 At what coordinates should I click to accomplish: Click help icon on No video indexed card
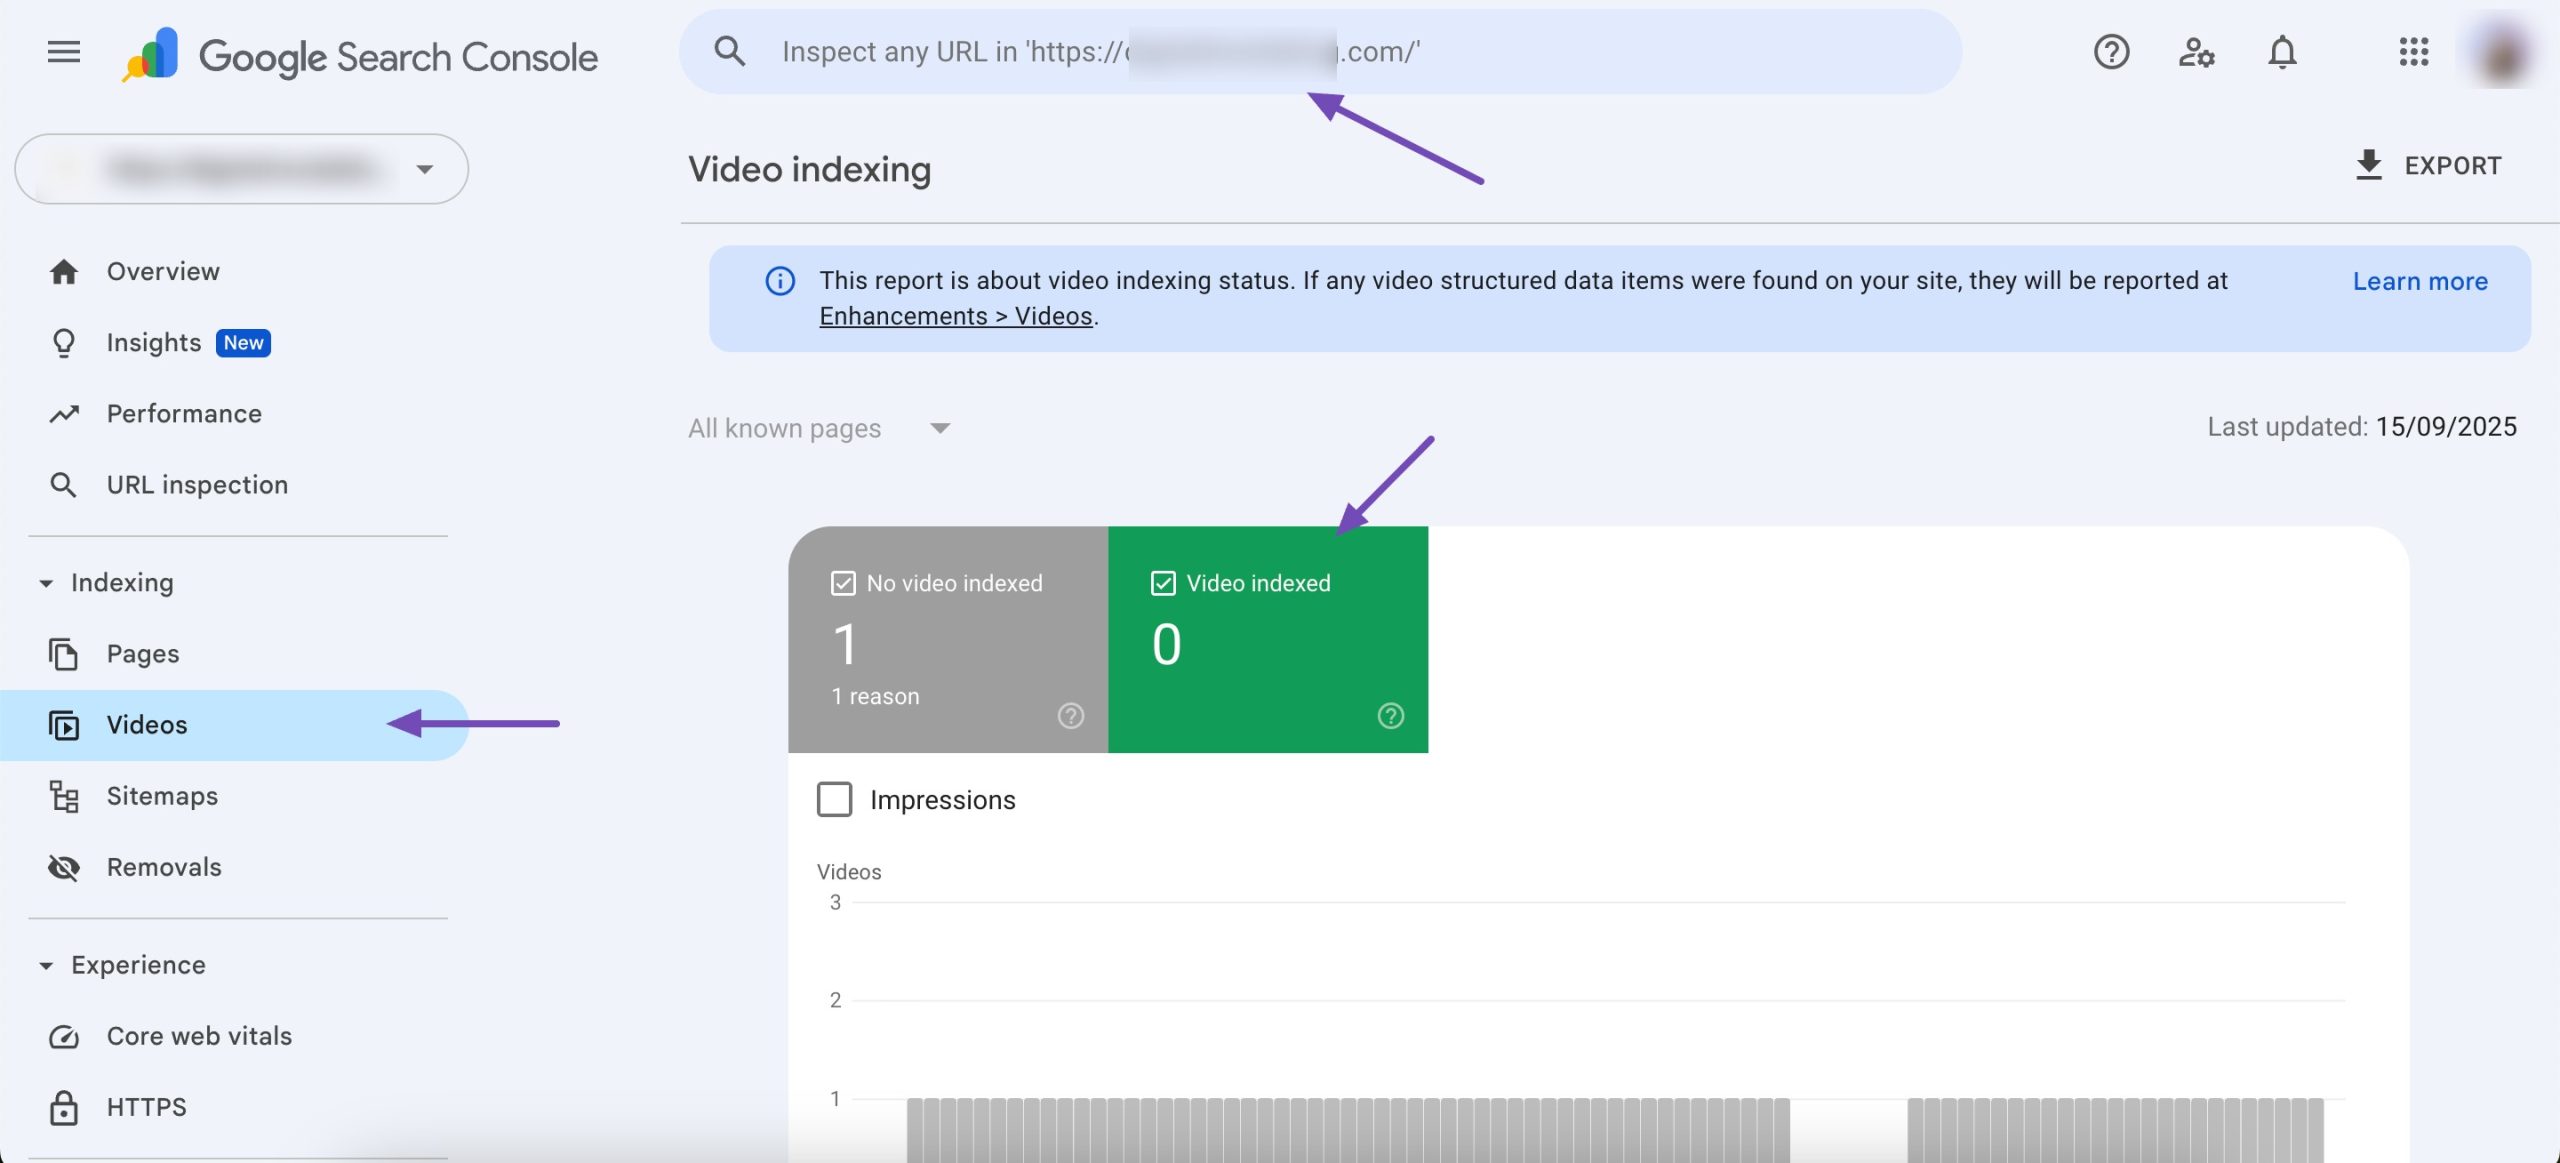(x=1070, y=716)
